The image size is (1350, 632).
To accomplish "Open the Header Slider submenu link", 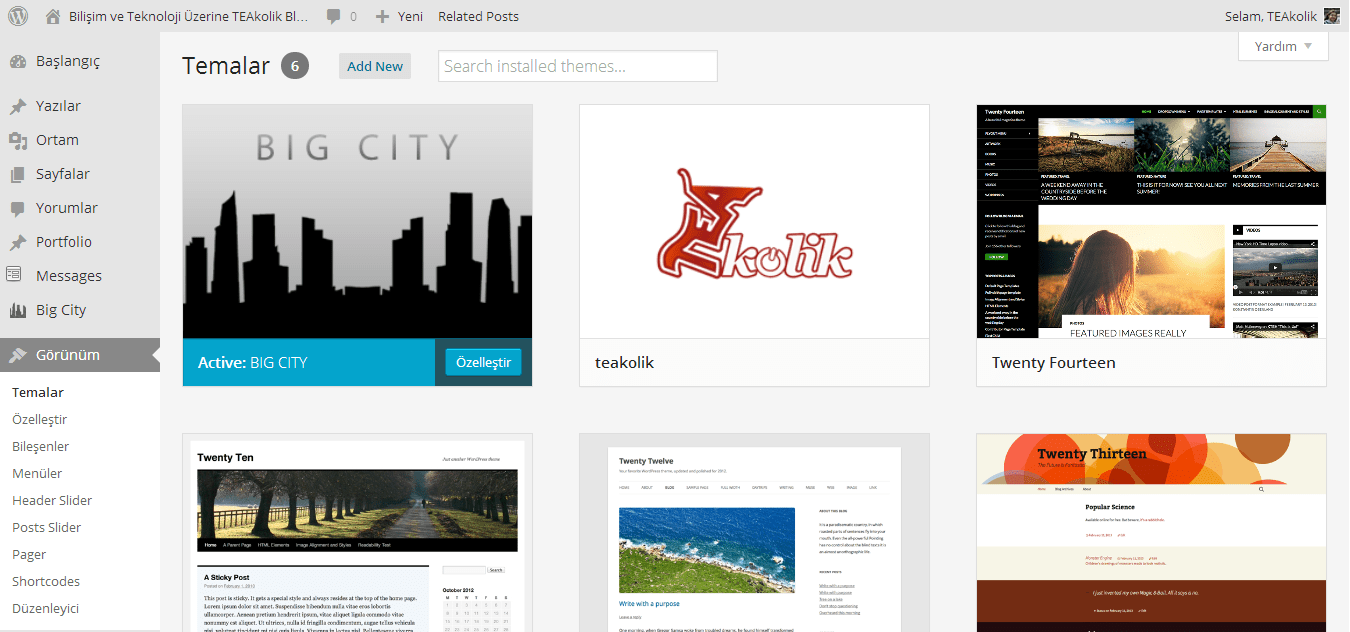I will (52, 500).
